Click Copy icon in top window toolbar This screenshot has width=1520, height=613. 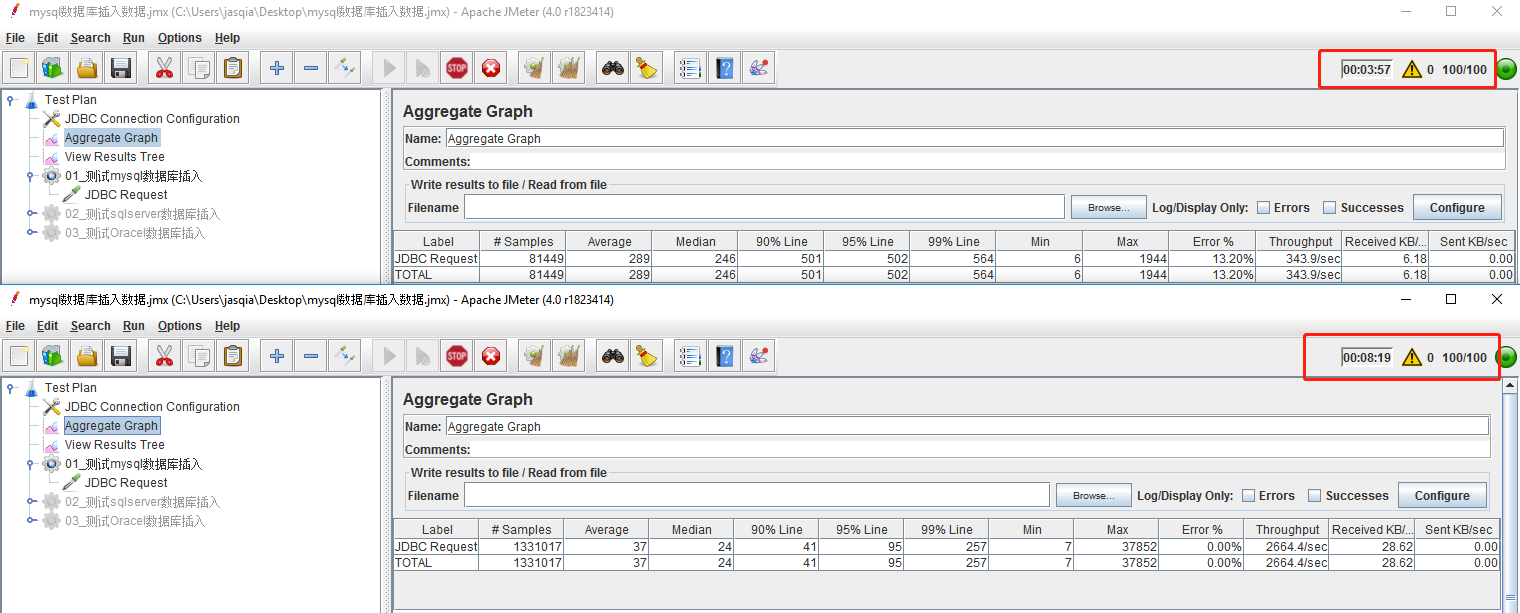[199, 68]
